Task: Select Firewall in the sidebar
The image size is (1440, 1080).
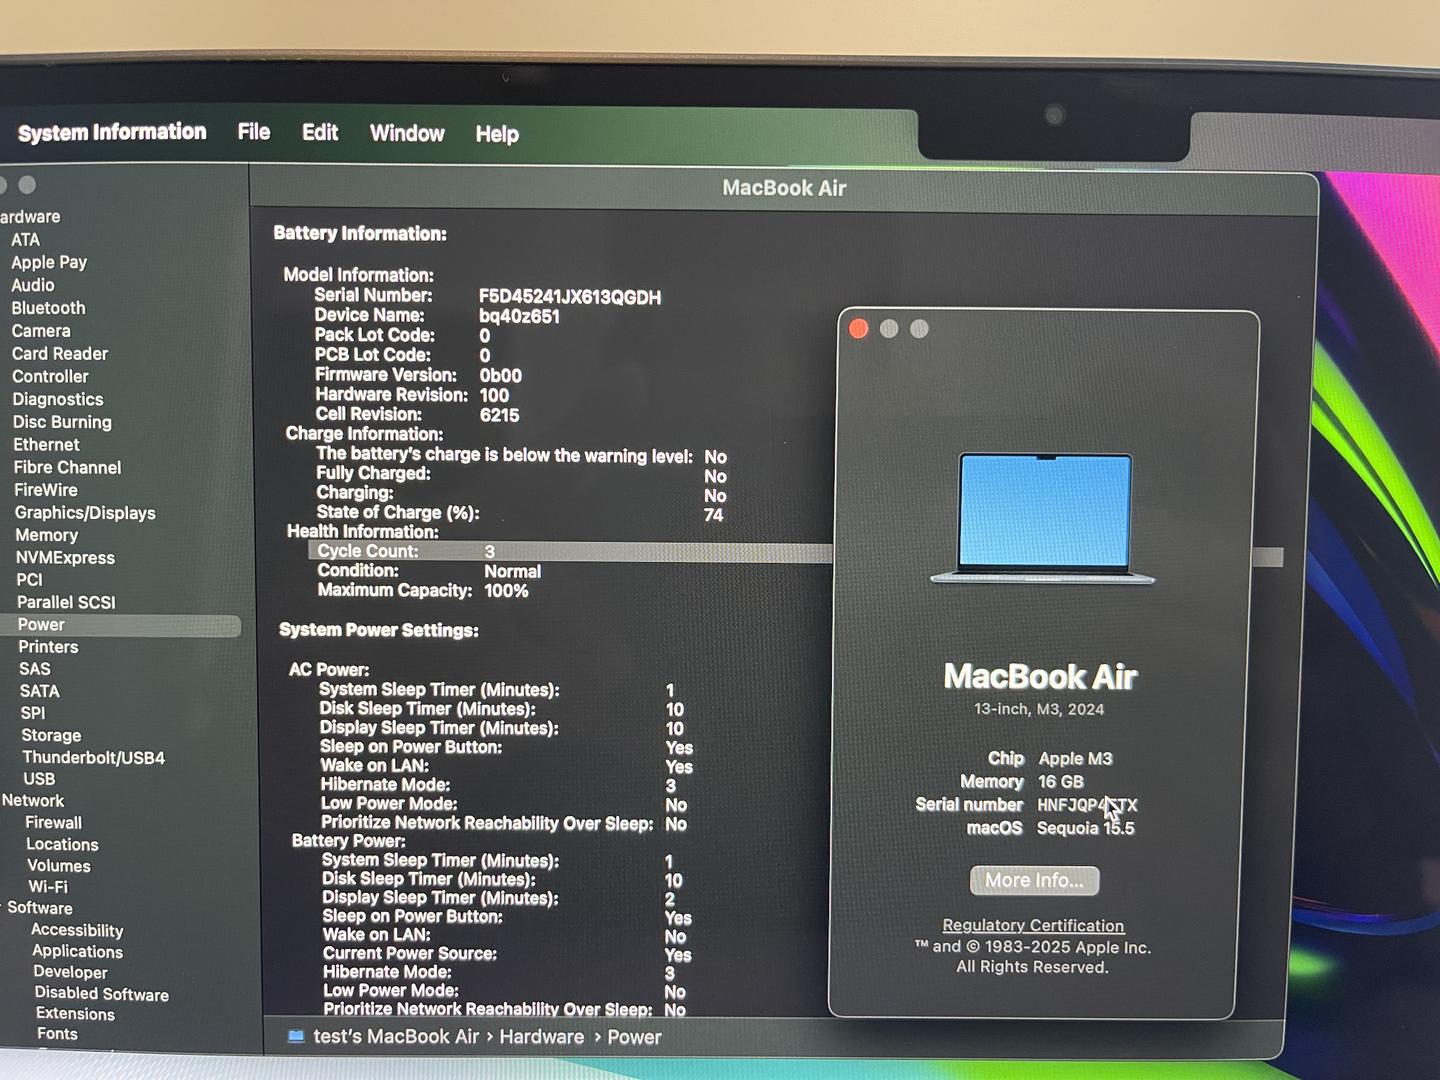Action: tap(54, 823)
